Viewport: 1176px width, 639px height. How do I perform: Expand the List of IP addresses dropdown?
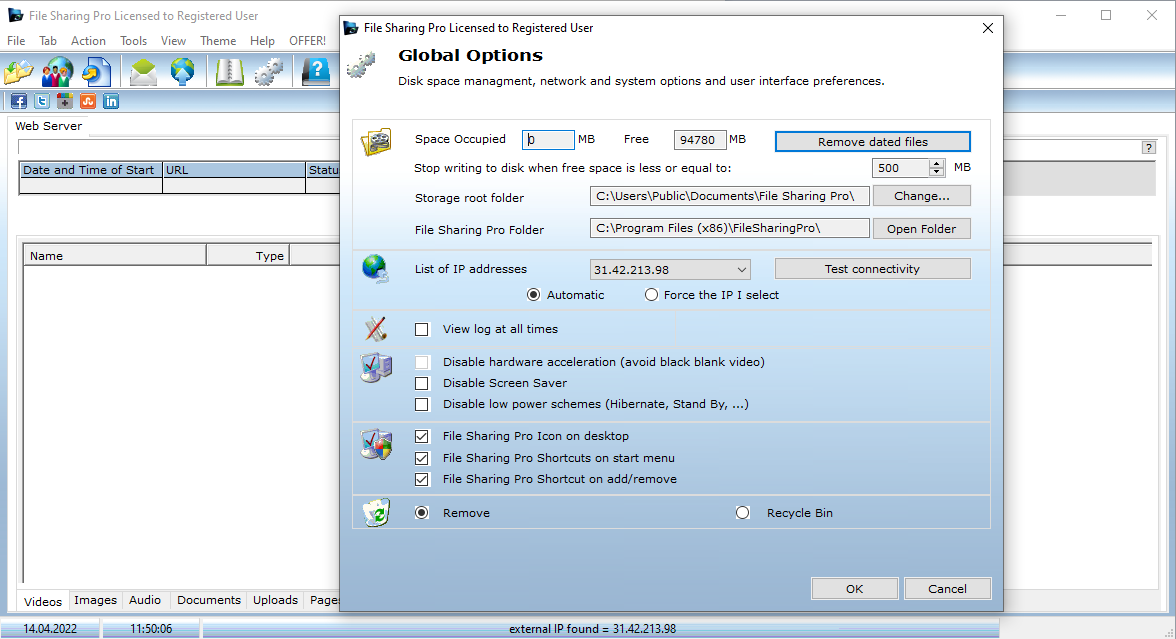(x=741, y=270)
